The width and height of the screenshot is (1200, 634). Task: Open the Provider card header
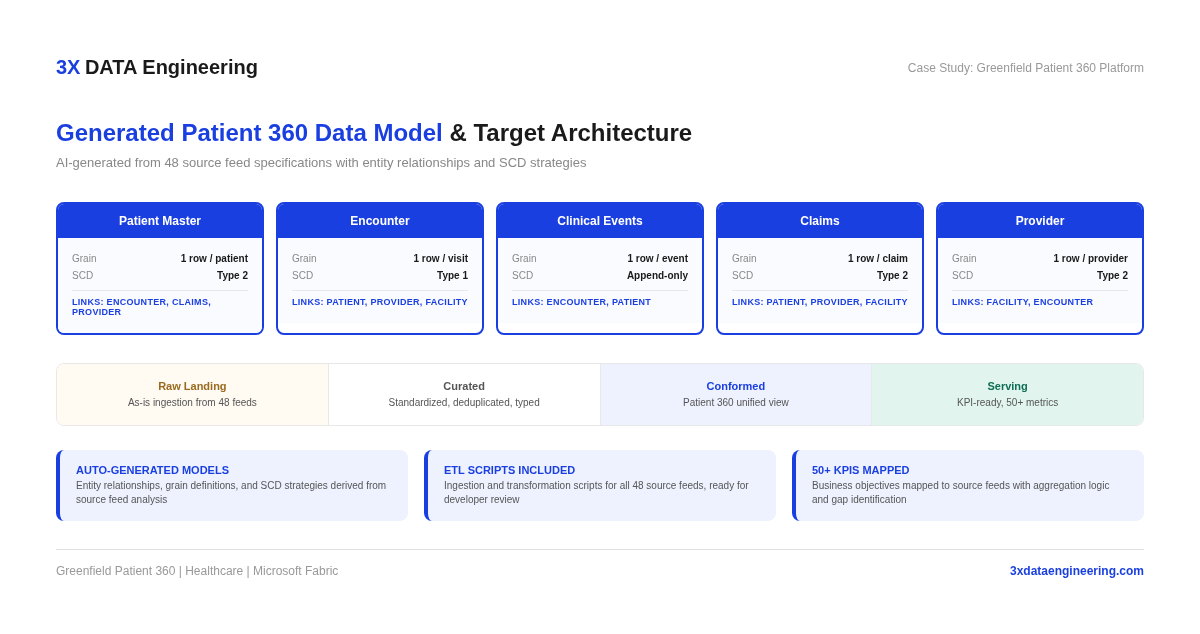pyautogui.click(x=1040, y=221)
